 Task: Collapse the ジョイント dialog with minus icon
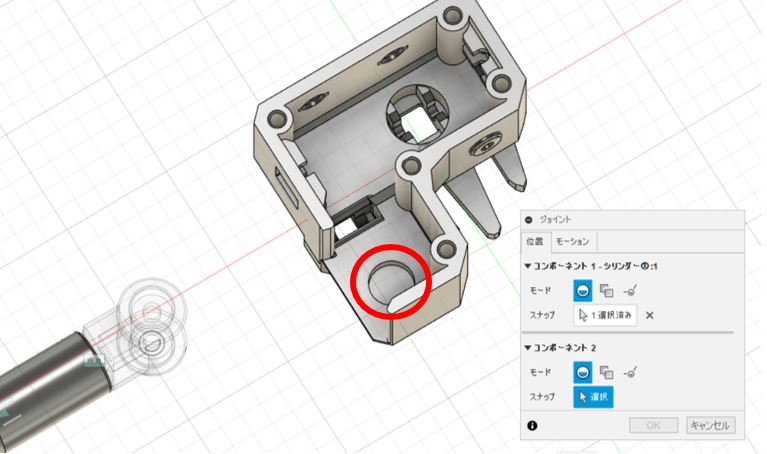click(x=528, y=220)
